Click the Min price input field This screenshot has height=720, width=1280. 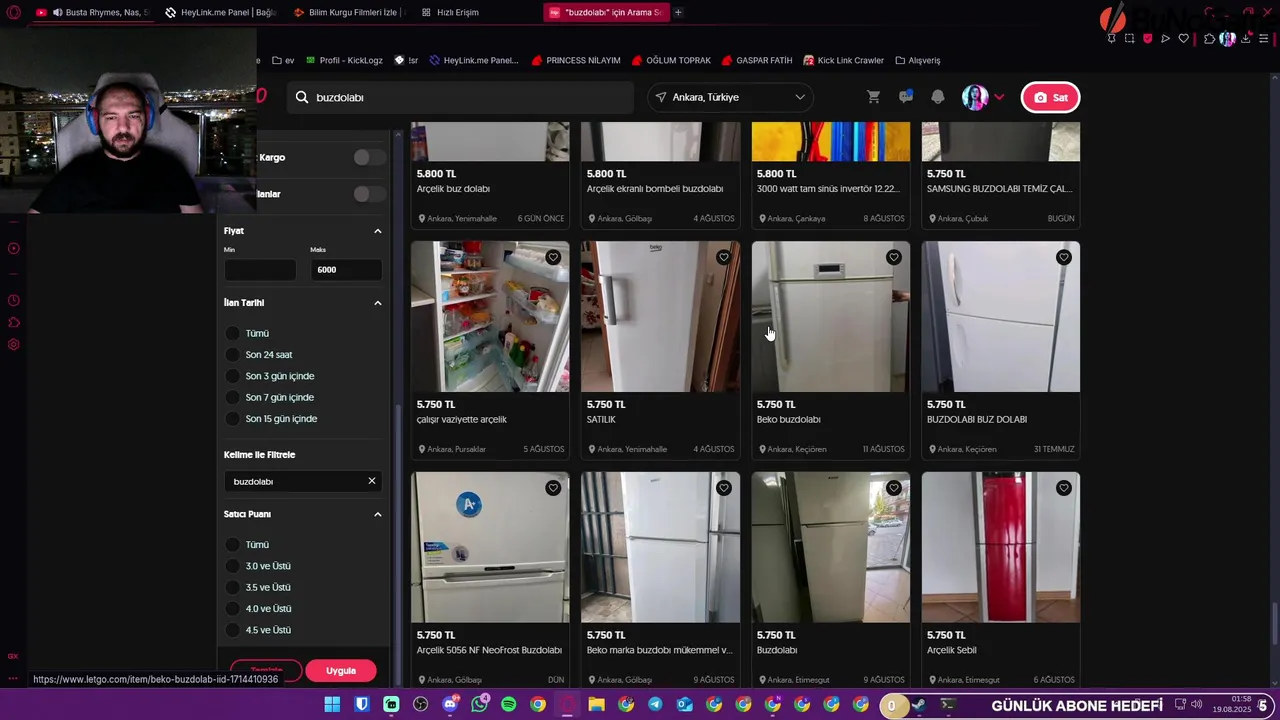point(260,270)
